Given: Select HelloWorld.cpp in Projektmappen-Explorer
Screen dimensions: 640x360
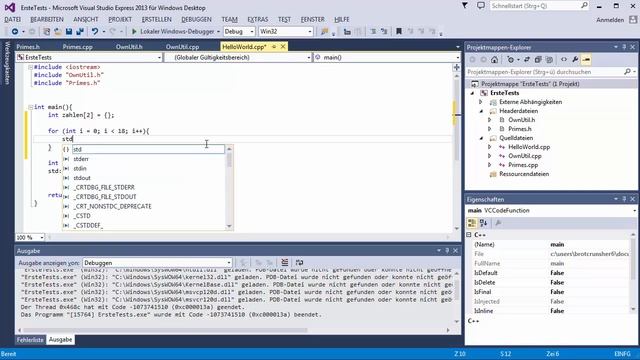Looking at the screenshot, I should [x=529, y=147].
